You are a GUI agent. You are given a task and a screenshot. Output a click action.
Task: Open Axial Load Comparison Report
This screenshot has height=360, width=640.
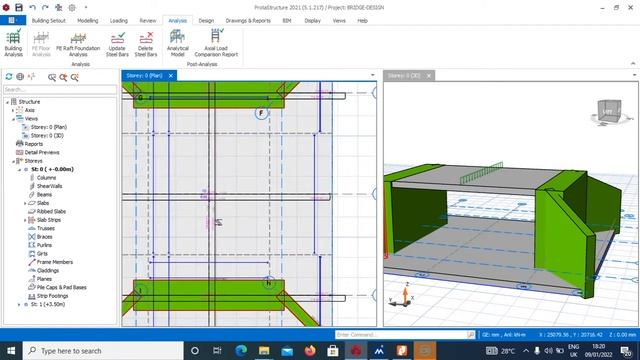point(216,43)
